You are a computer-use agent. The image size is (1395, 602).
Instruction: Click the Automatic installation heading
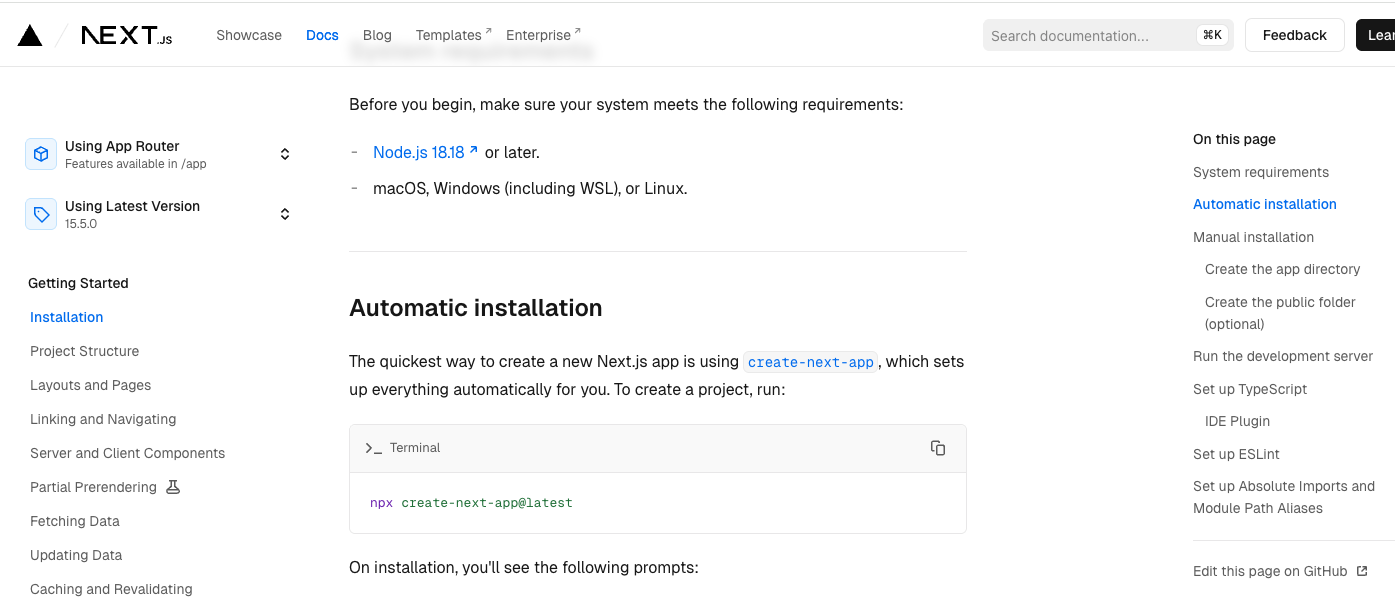point(476,308)
